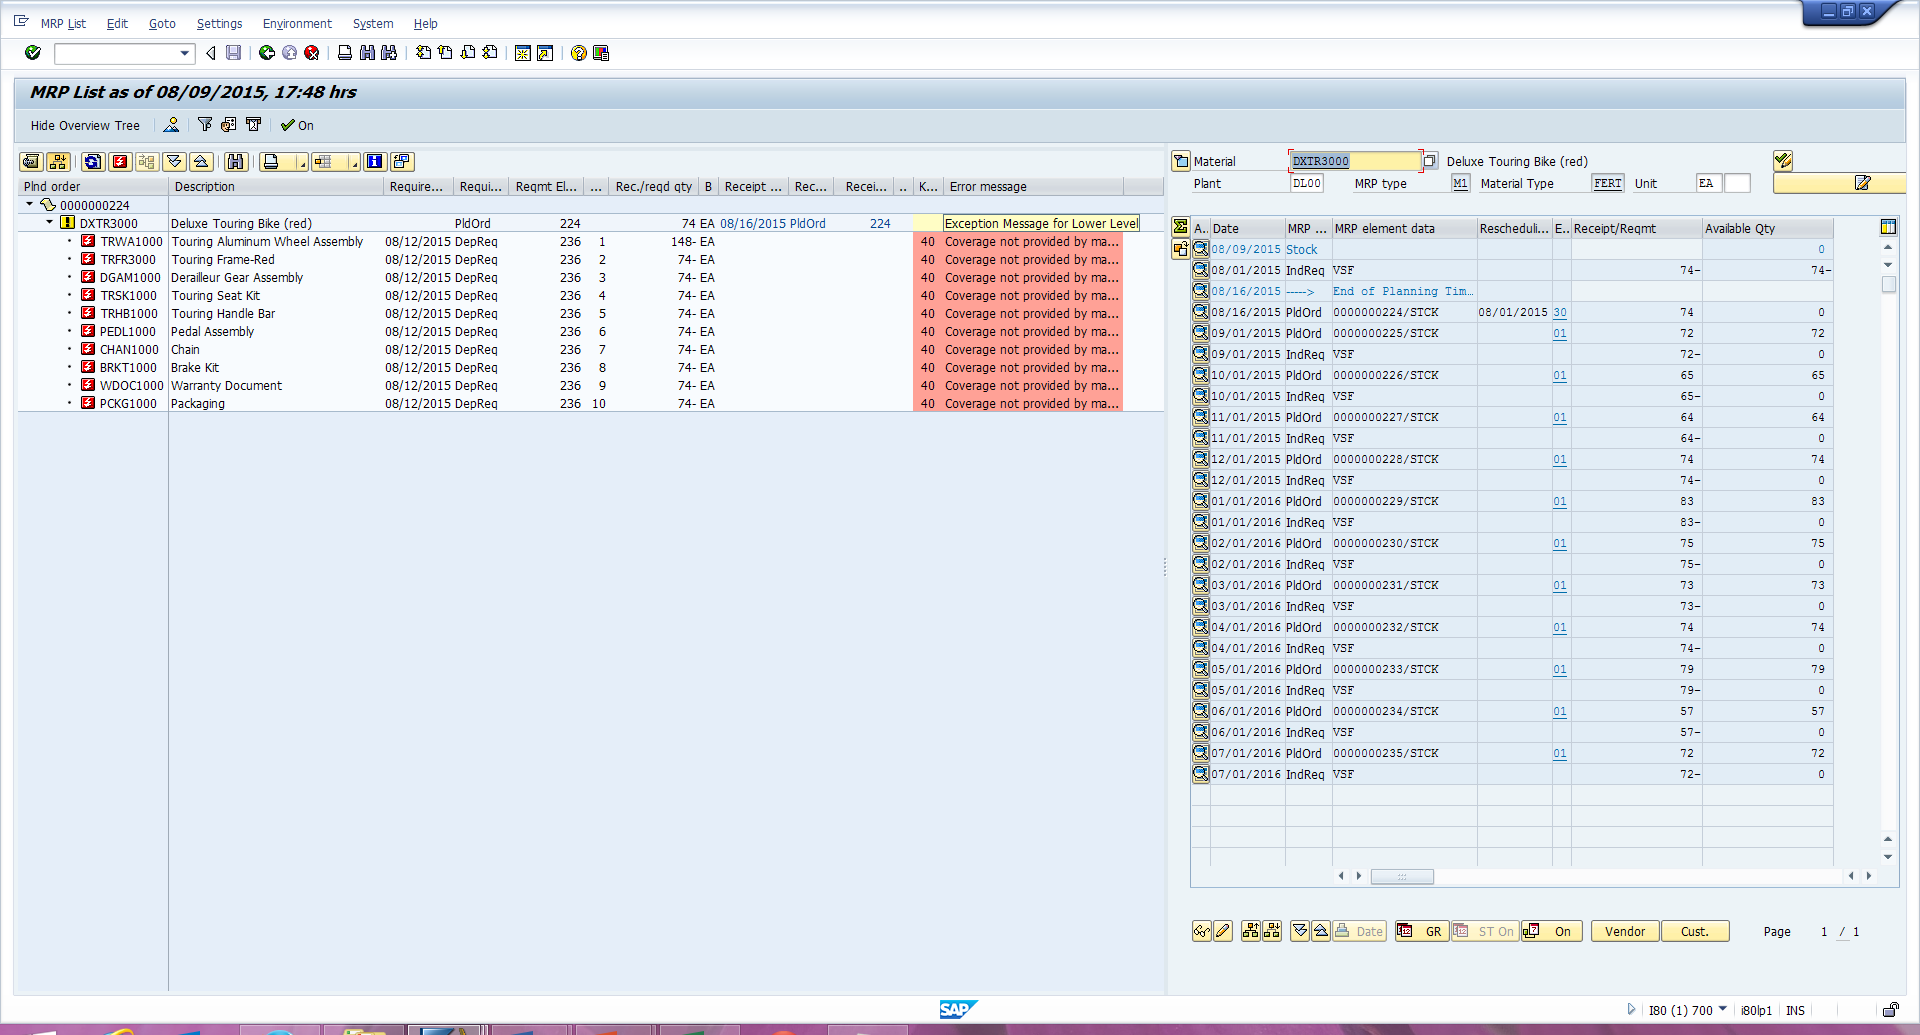Click the Delete Filter icon

coord(254,125)
